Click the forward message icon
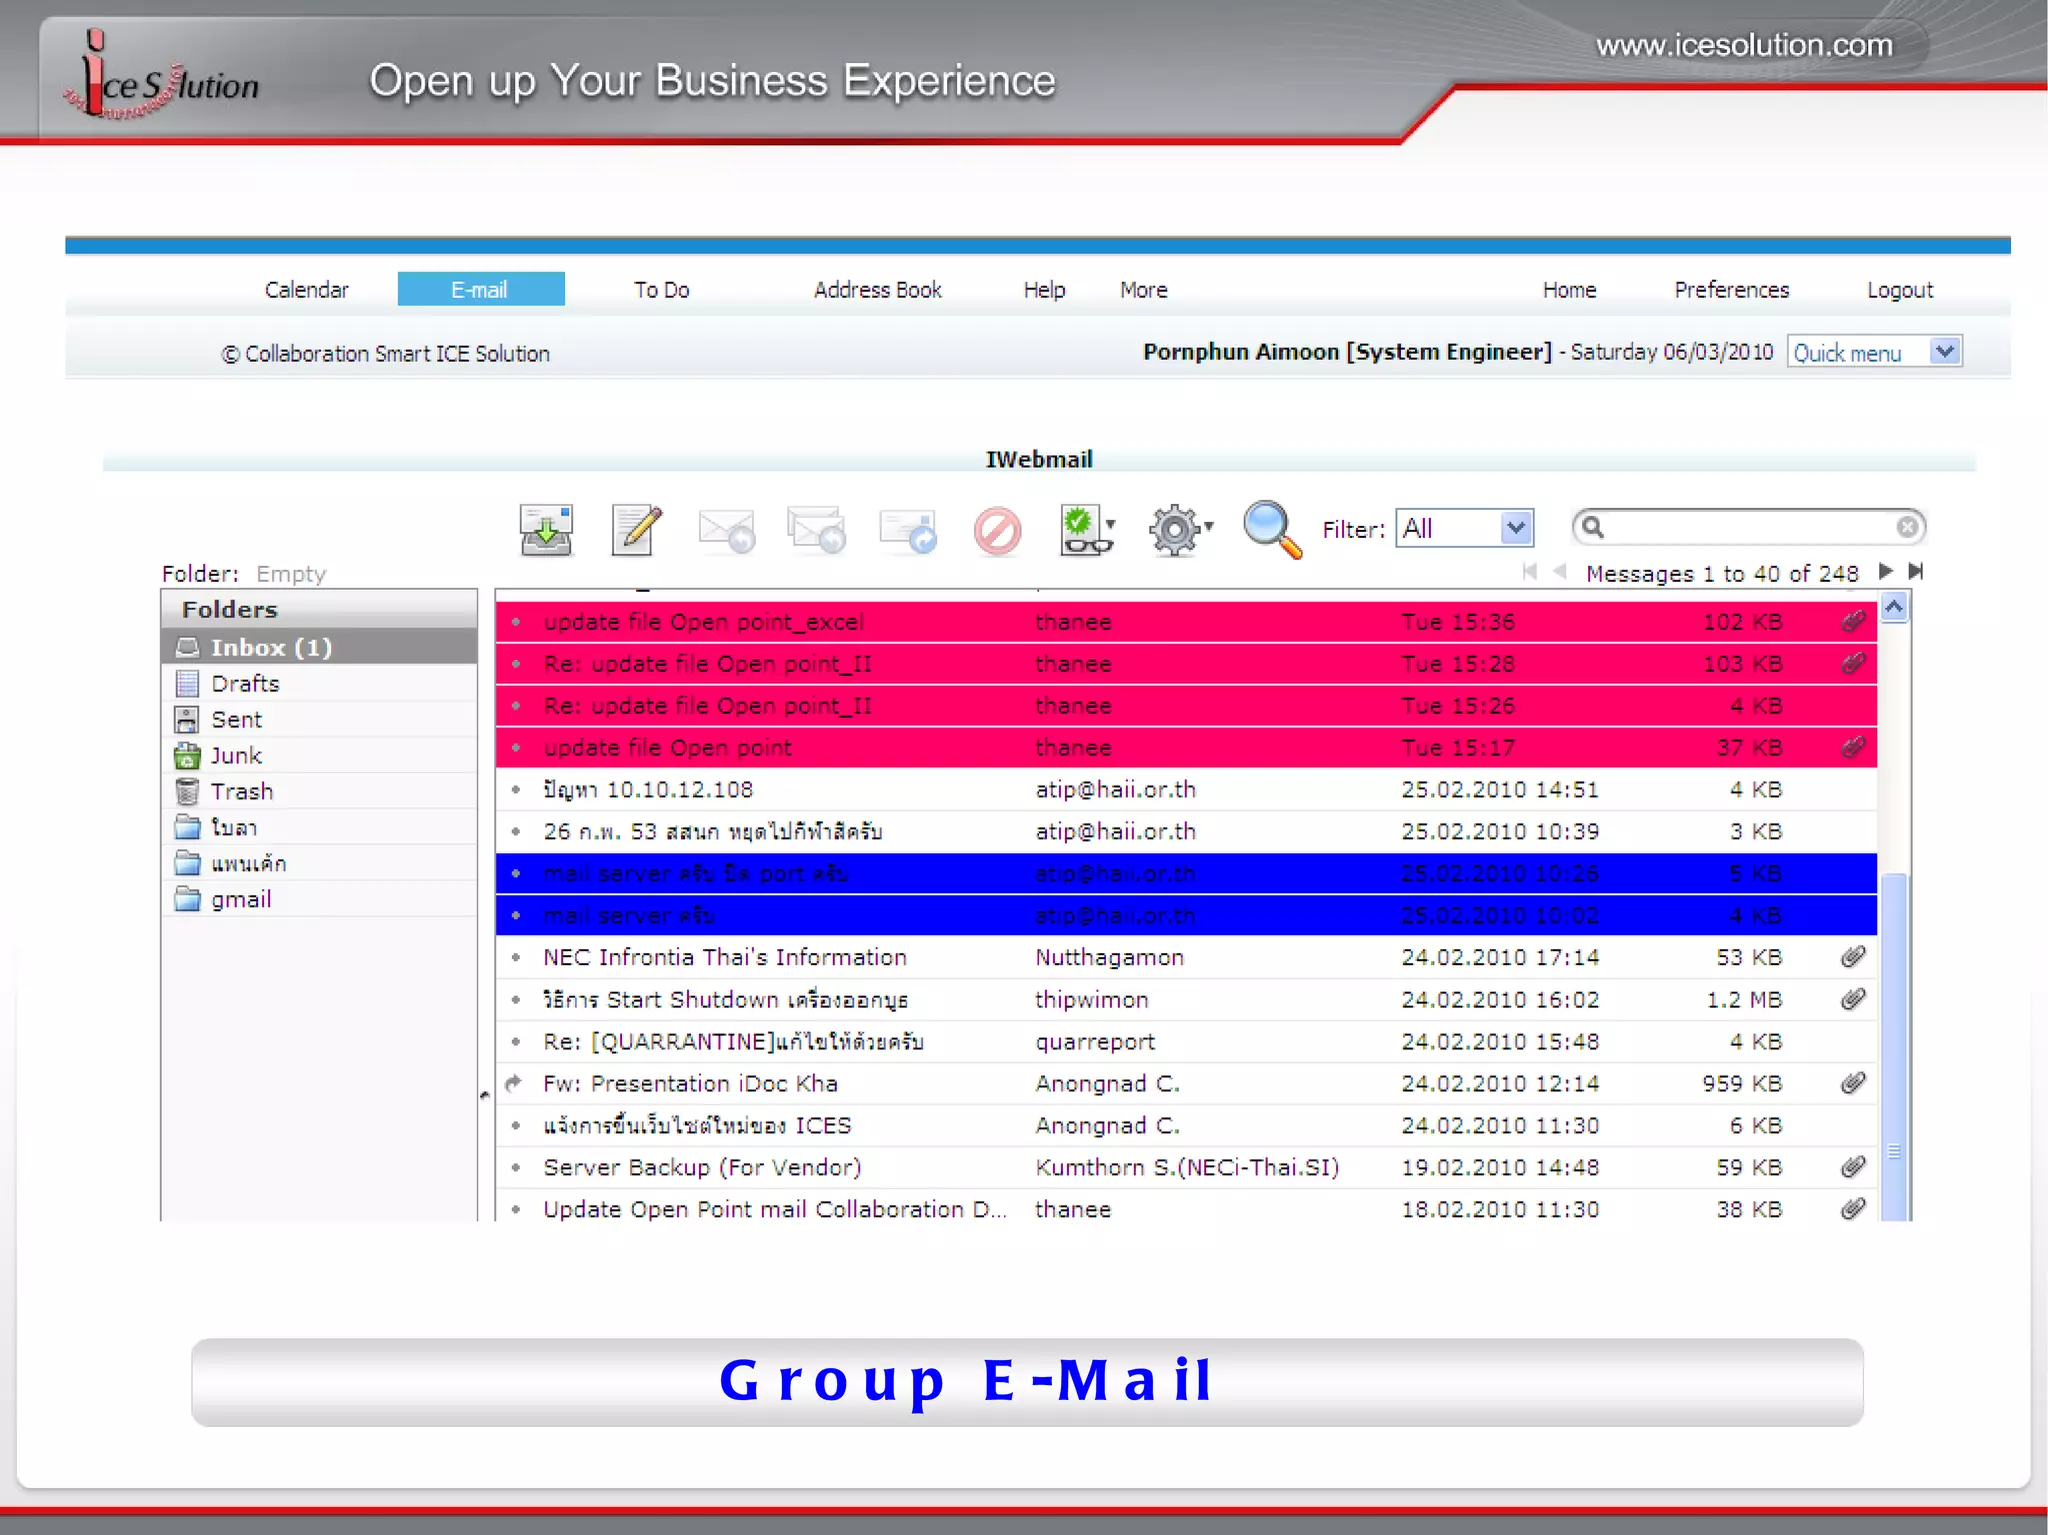The height and width of the screenshot is (1535, 2048). (x=908, y=529)
